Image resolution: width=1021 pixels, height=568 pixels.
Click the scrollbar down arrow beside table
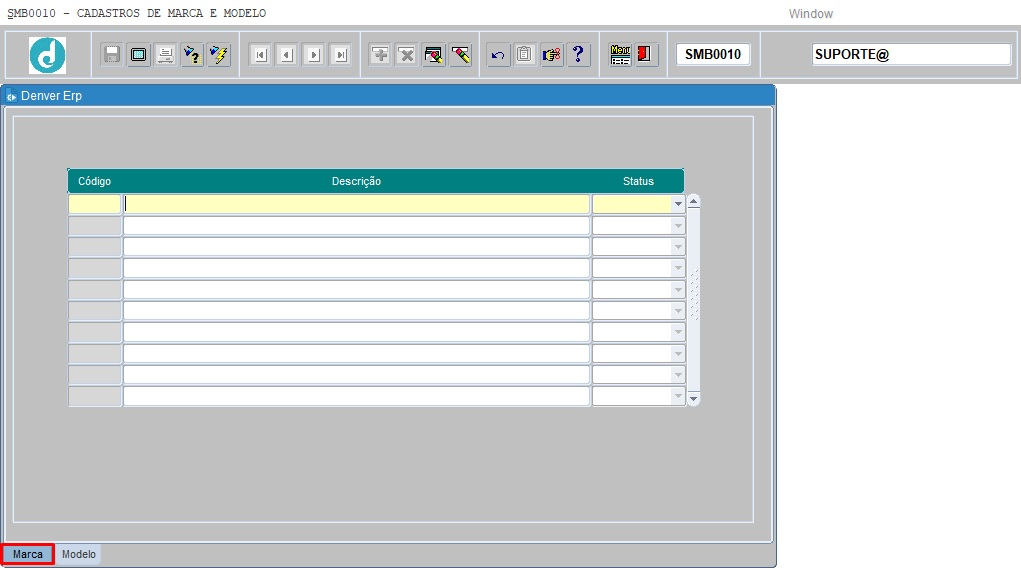tap(693, 399)
